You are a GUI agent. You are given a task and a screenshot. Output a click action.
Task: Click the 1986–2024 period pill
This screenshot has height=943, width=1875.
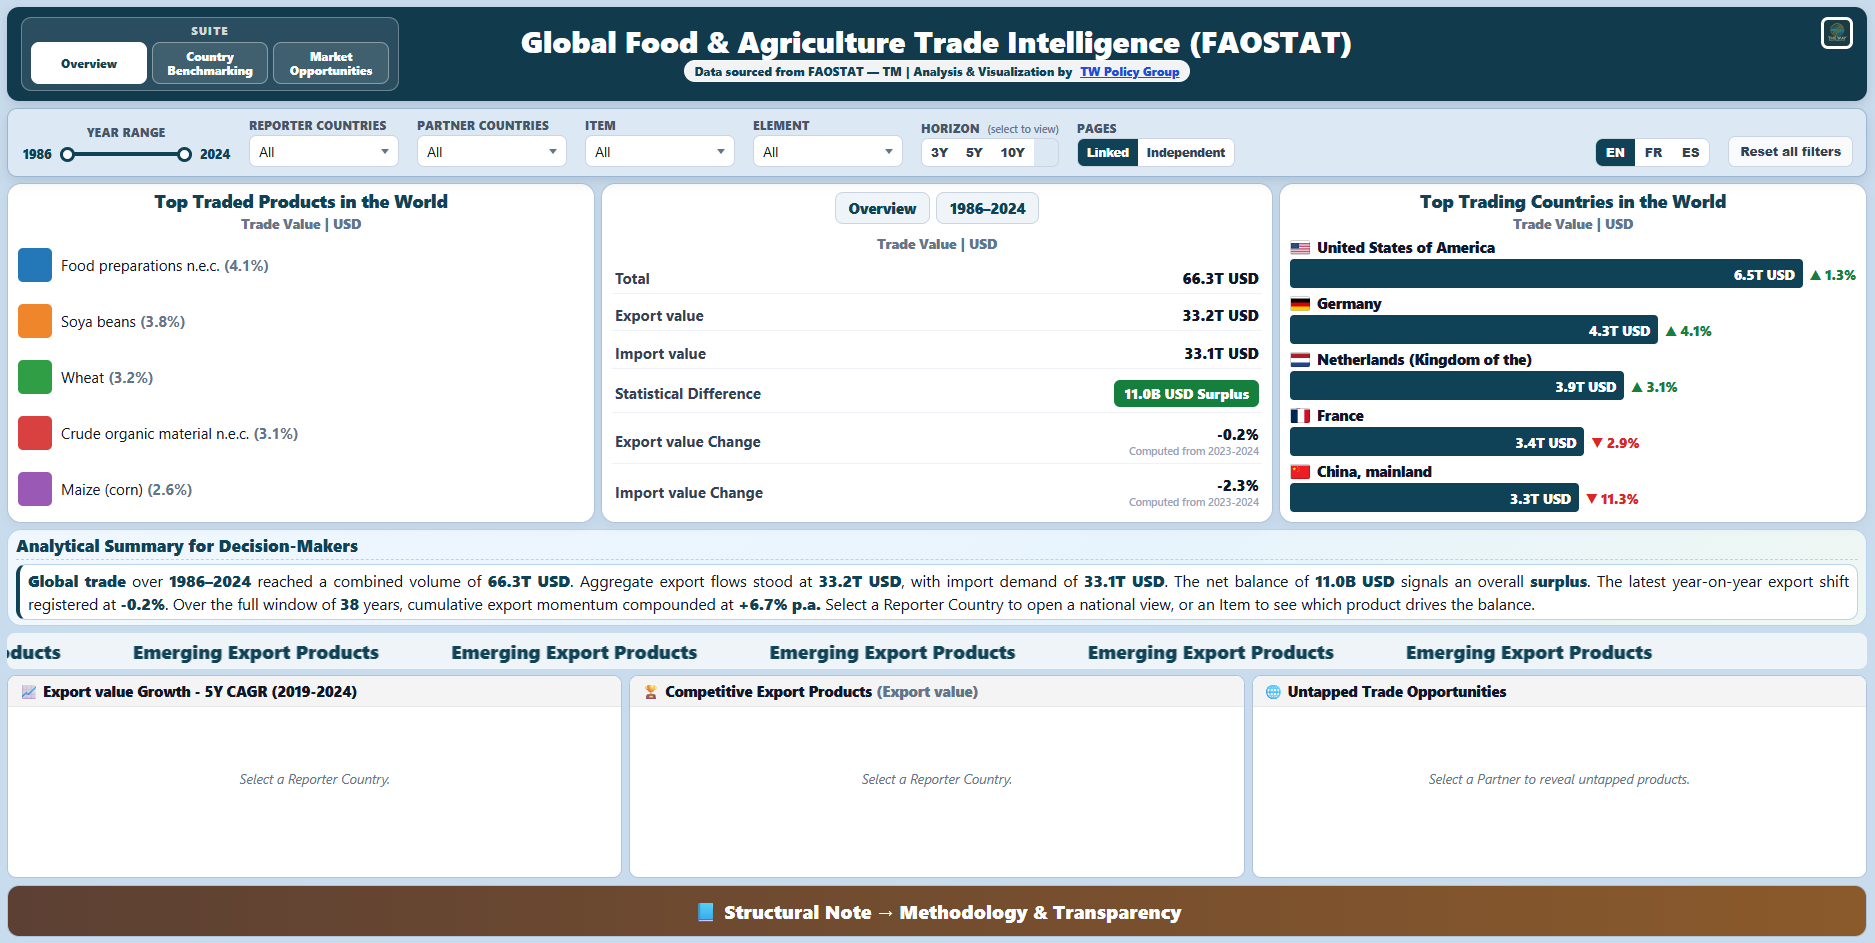click(x=987, y=208)
